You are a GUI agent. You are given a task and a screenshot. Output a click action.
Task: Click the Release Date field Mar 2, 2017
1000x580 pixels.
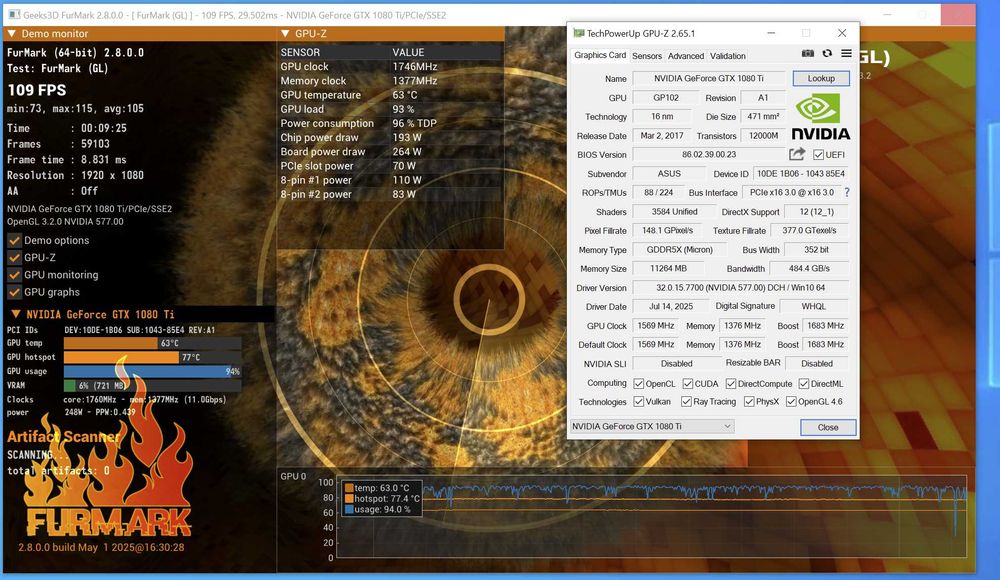tap(661, 136)
